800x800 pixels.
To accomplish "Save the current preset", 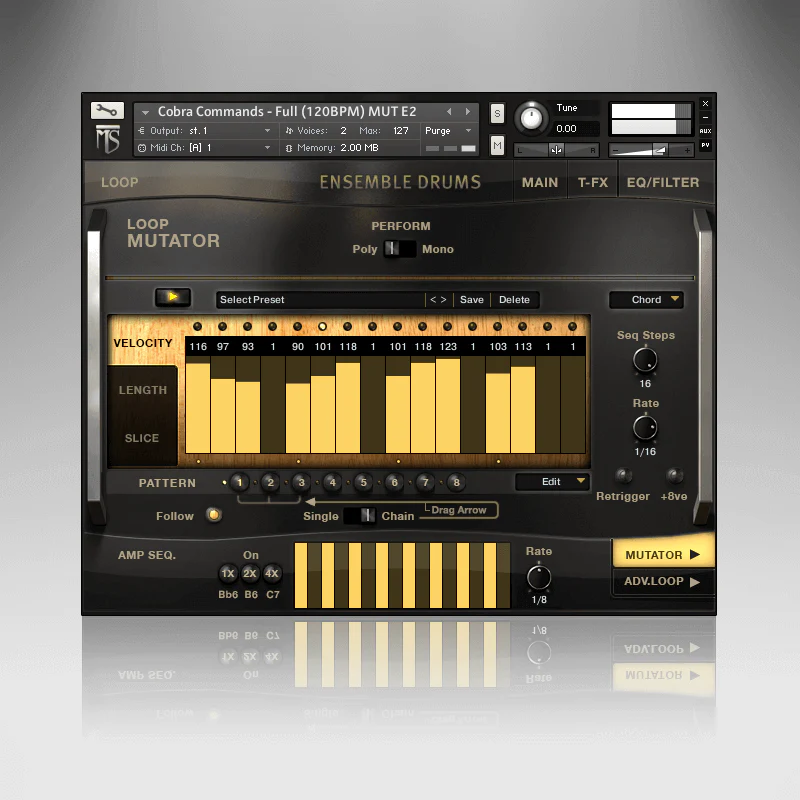I will point(471,300).
